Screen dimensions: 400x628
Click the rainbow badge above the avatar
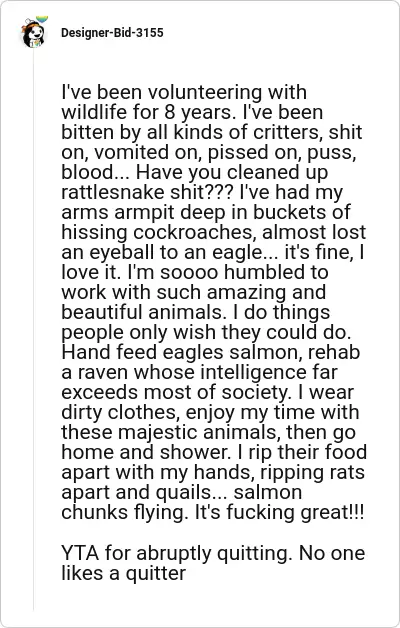click(42, 19)
